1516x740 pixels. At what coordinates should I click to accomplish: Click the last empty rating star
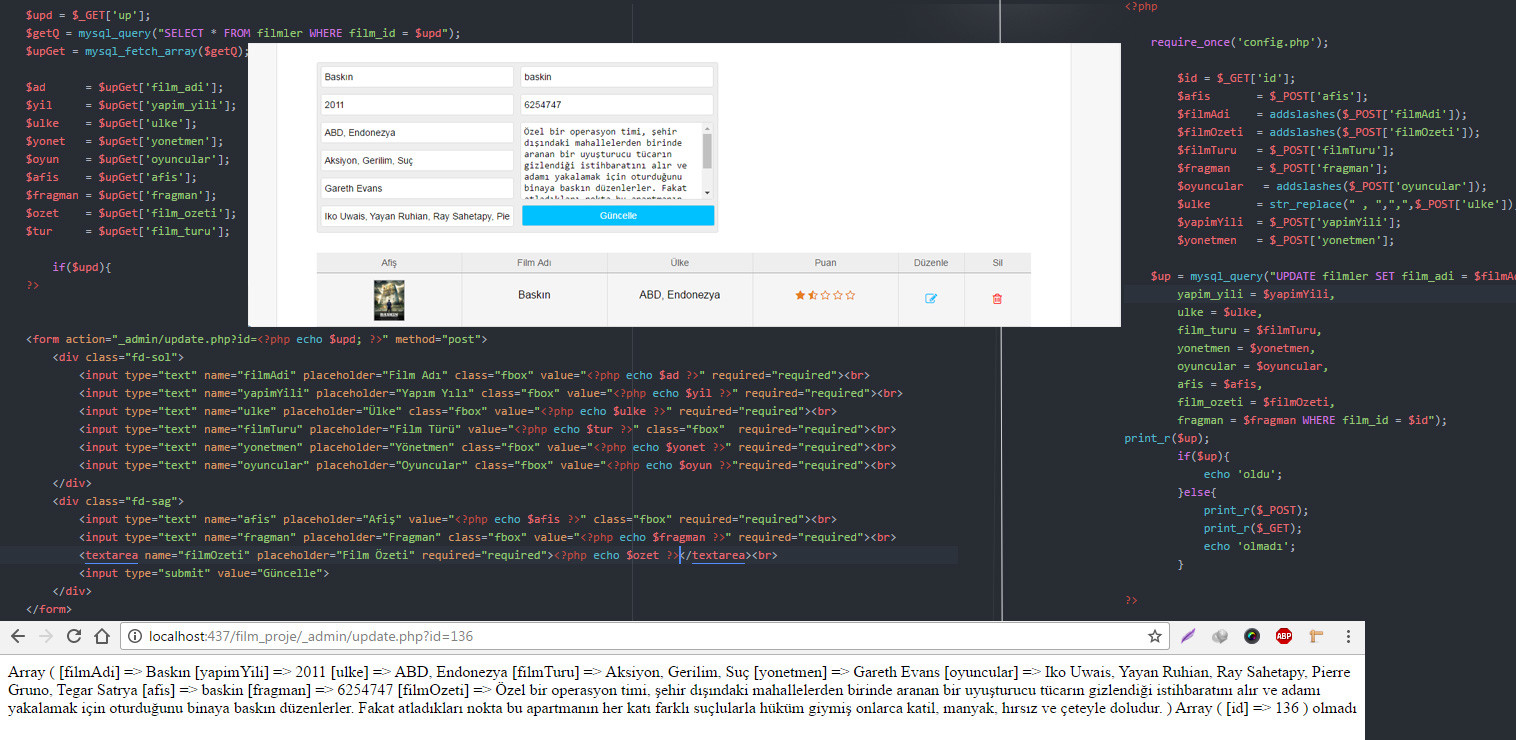pos(851,295)
